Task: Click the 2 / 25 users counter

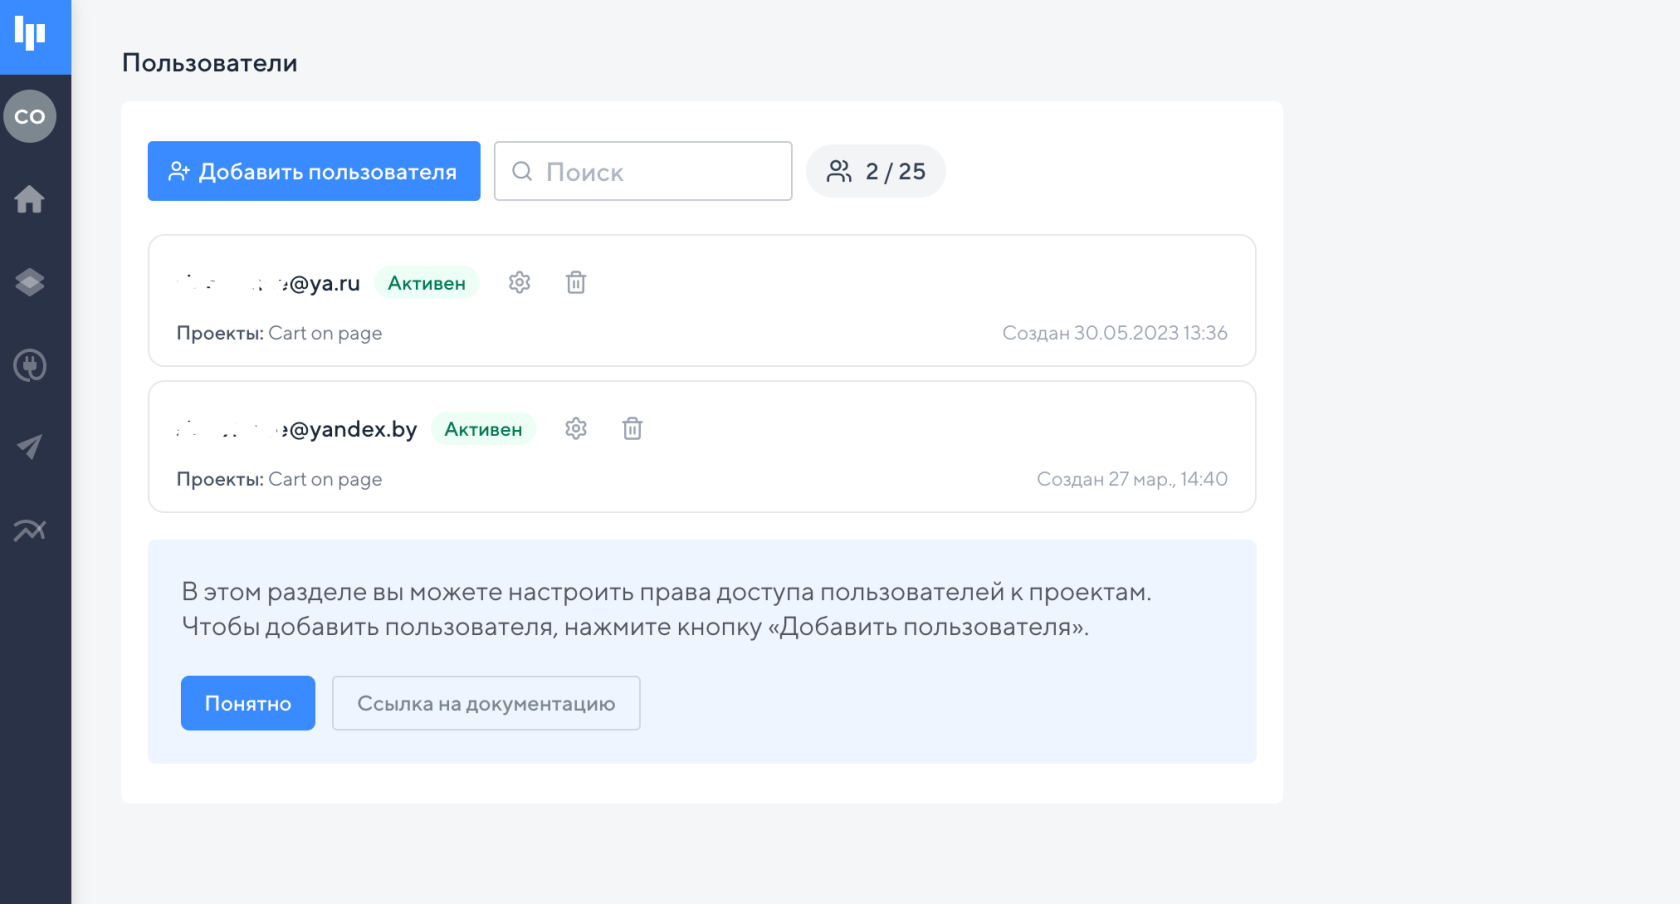Action: click(876, 171)
